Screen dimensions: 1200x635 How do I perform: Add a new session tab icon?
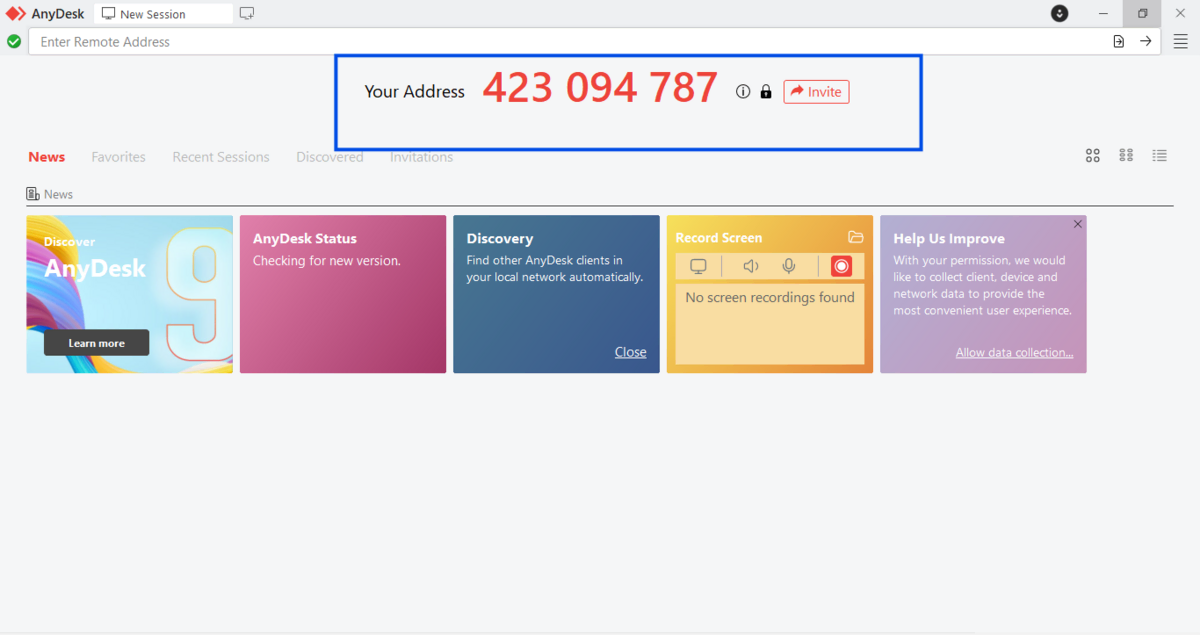247,14
